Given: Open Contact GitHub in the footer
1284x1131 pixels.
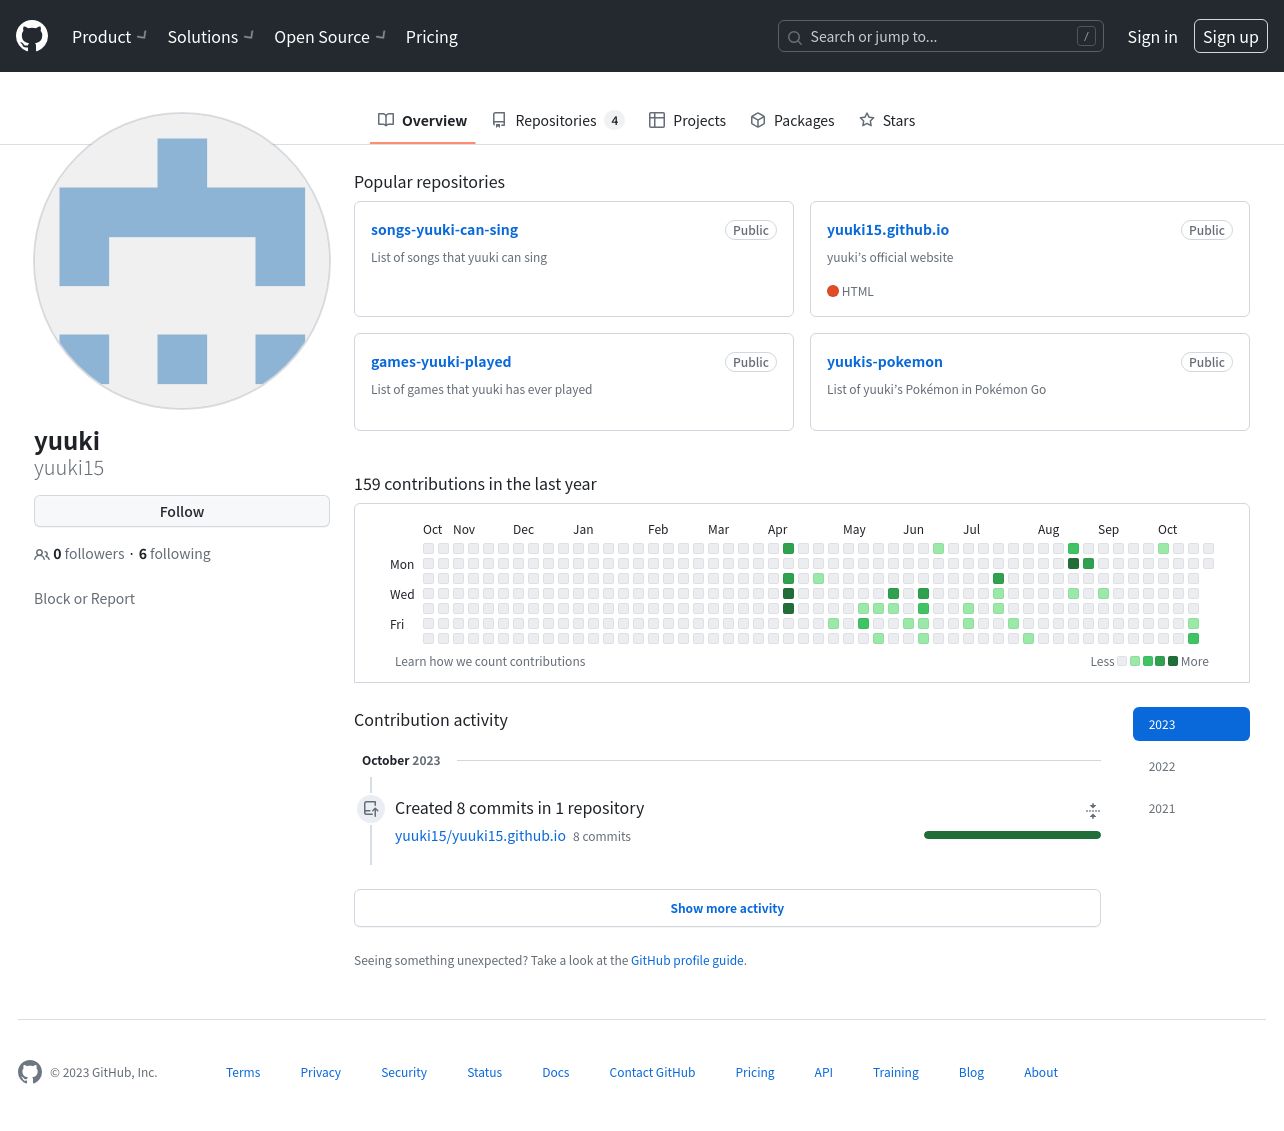Looking at the screenshot, I should [652, 1072].
